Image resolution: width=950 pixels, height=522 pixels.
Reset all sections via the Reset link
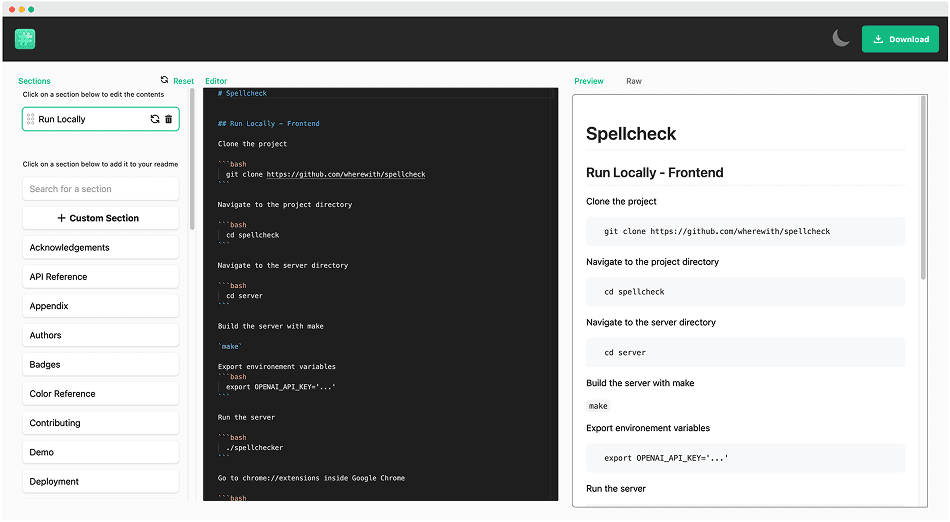tap(184, 81)
